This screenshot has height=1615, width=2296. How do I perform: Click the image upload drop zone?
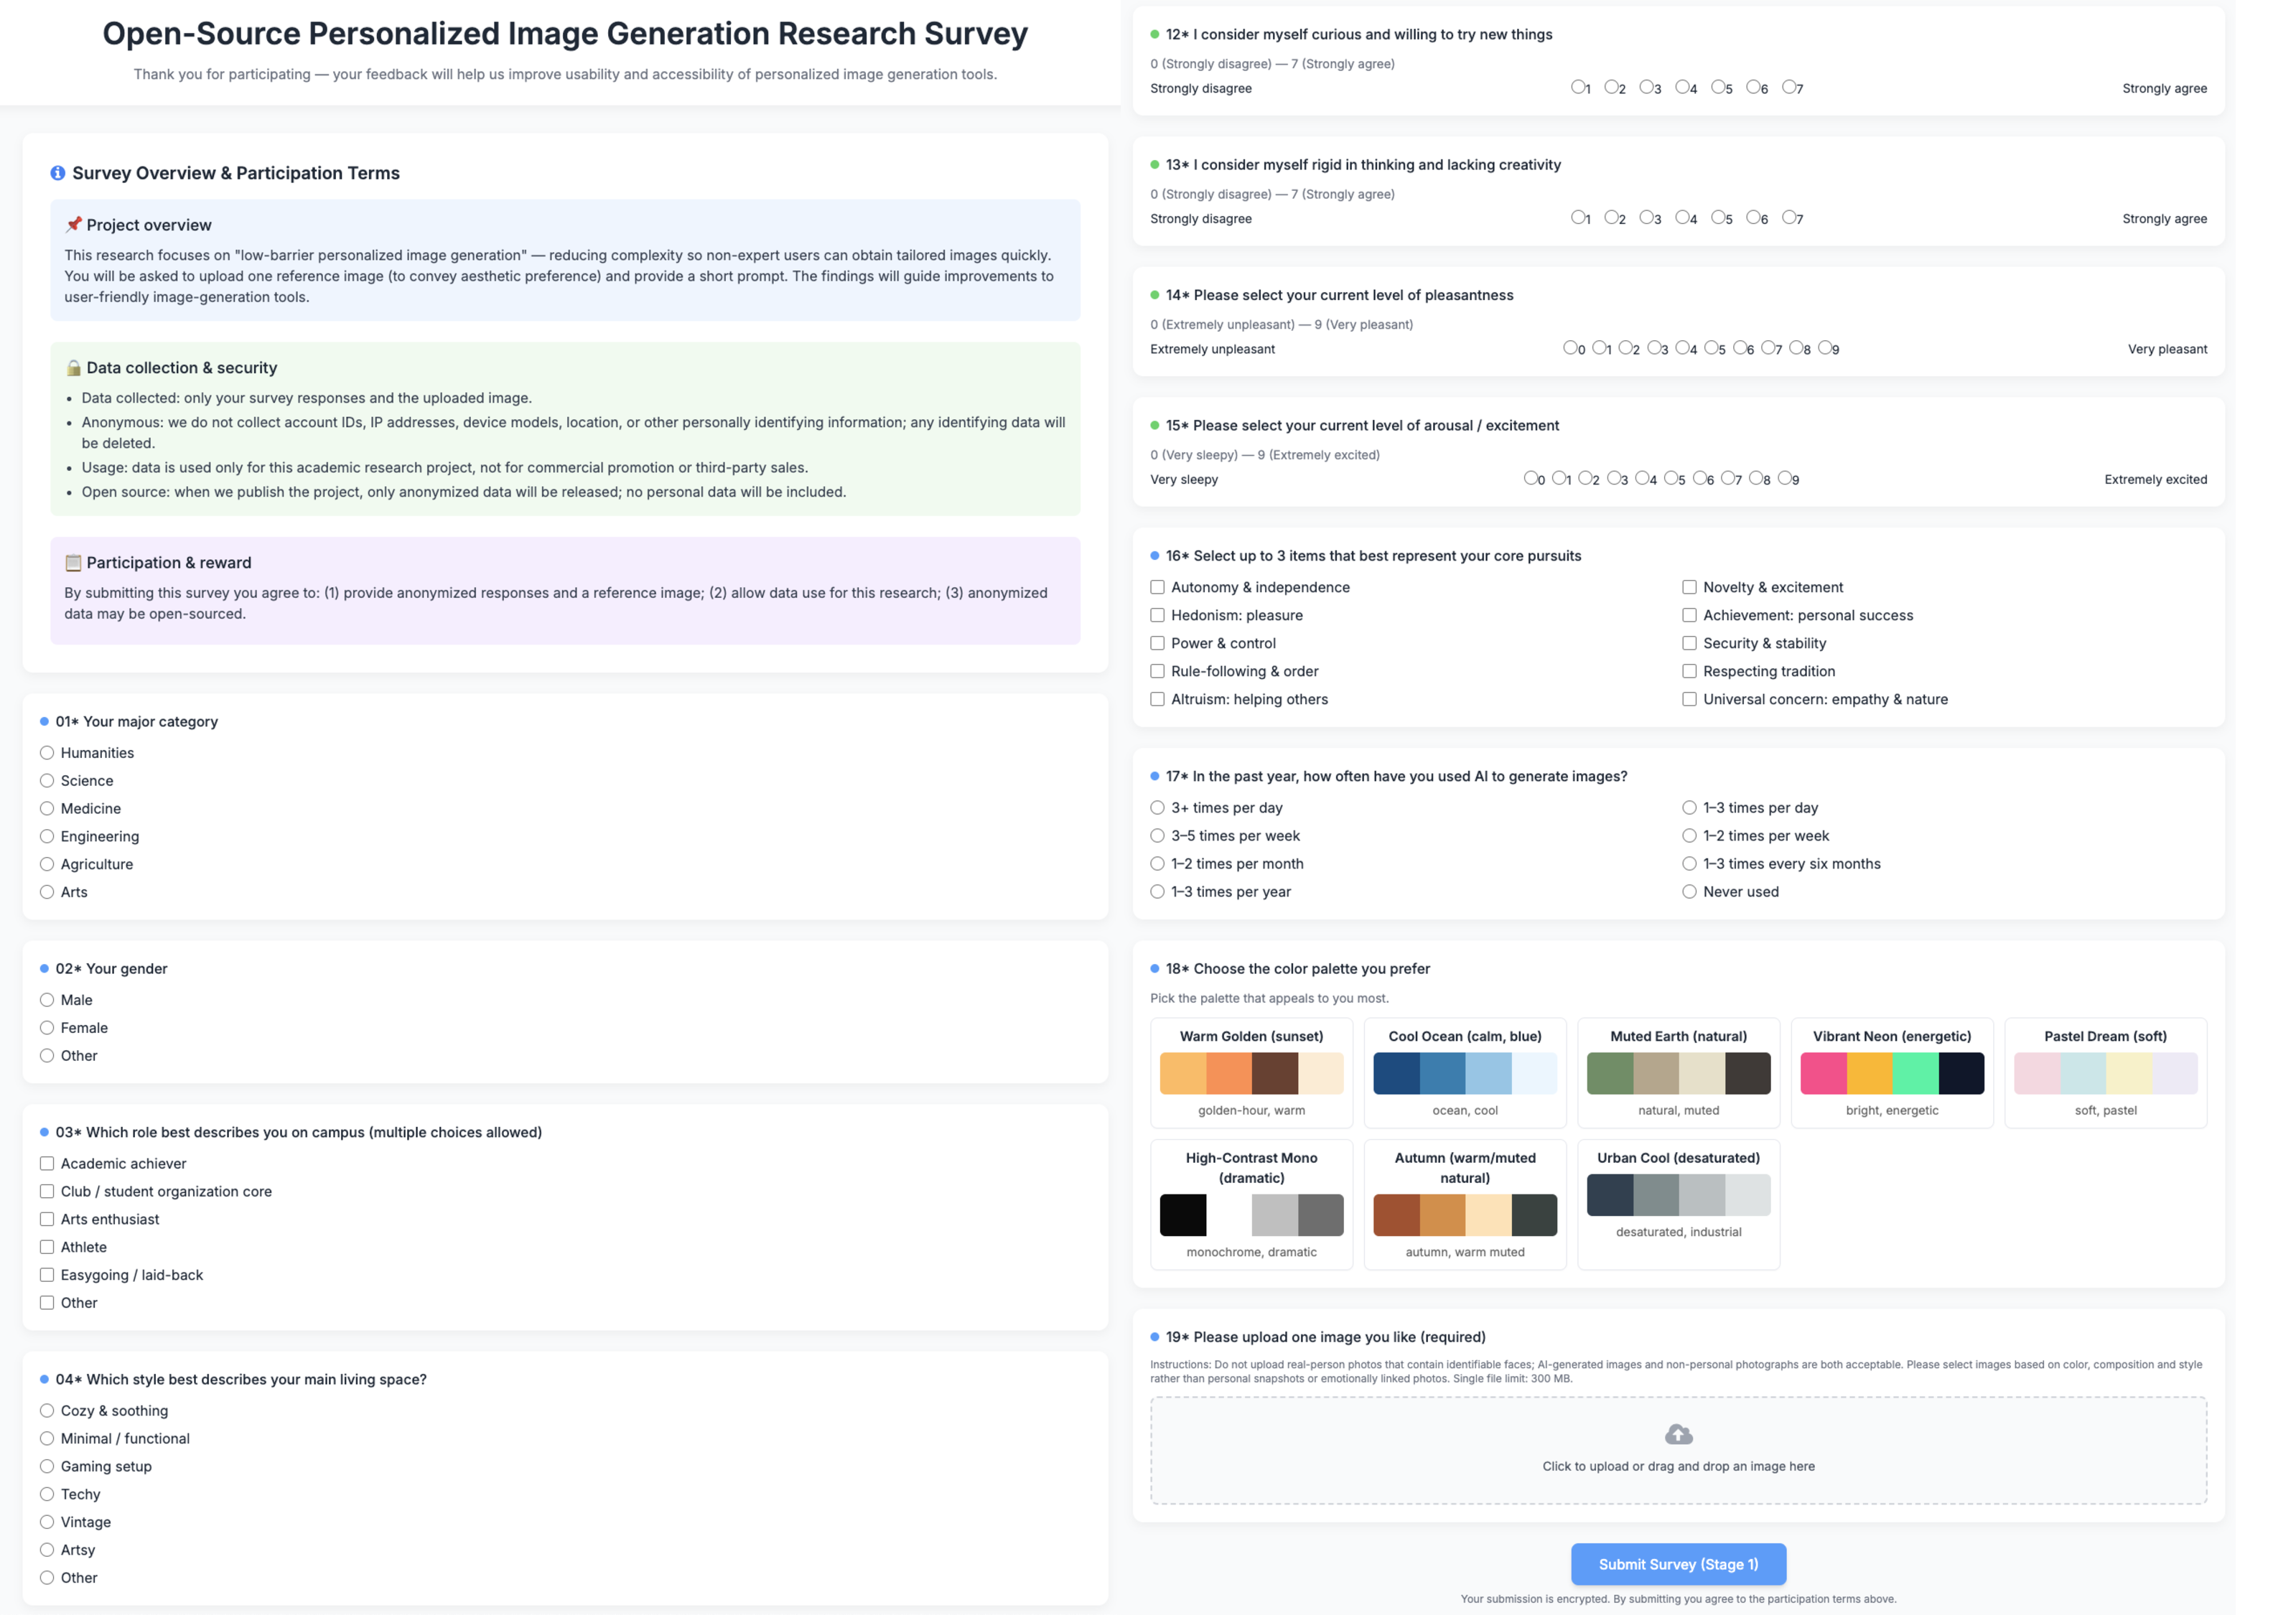tap(1678, 1451)
